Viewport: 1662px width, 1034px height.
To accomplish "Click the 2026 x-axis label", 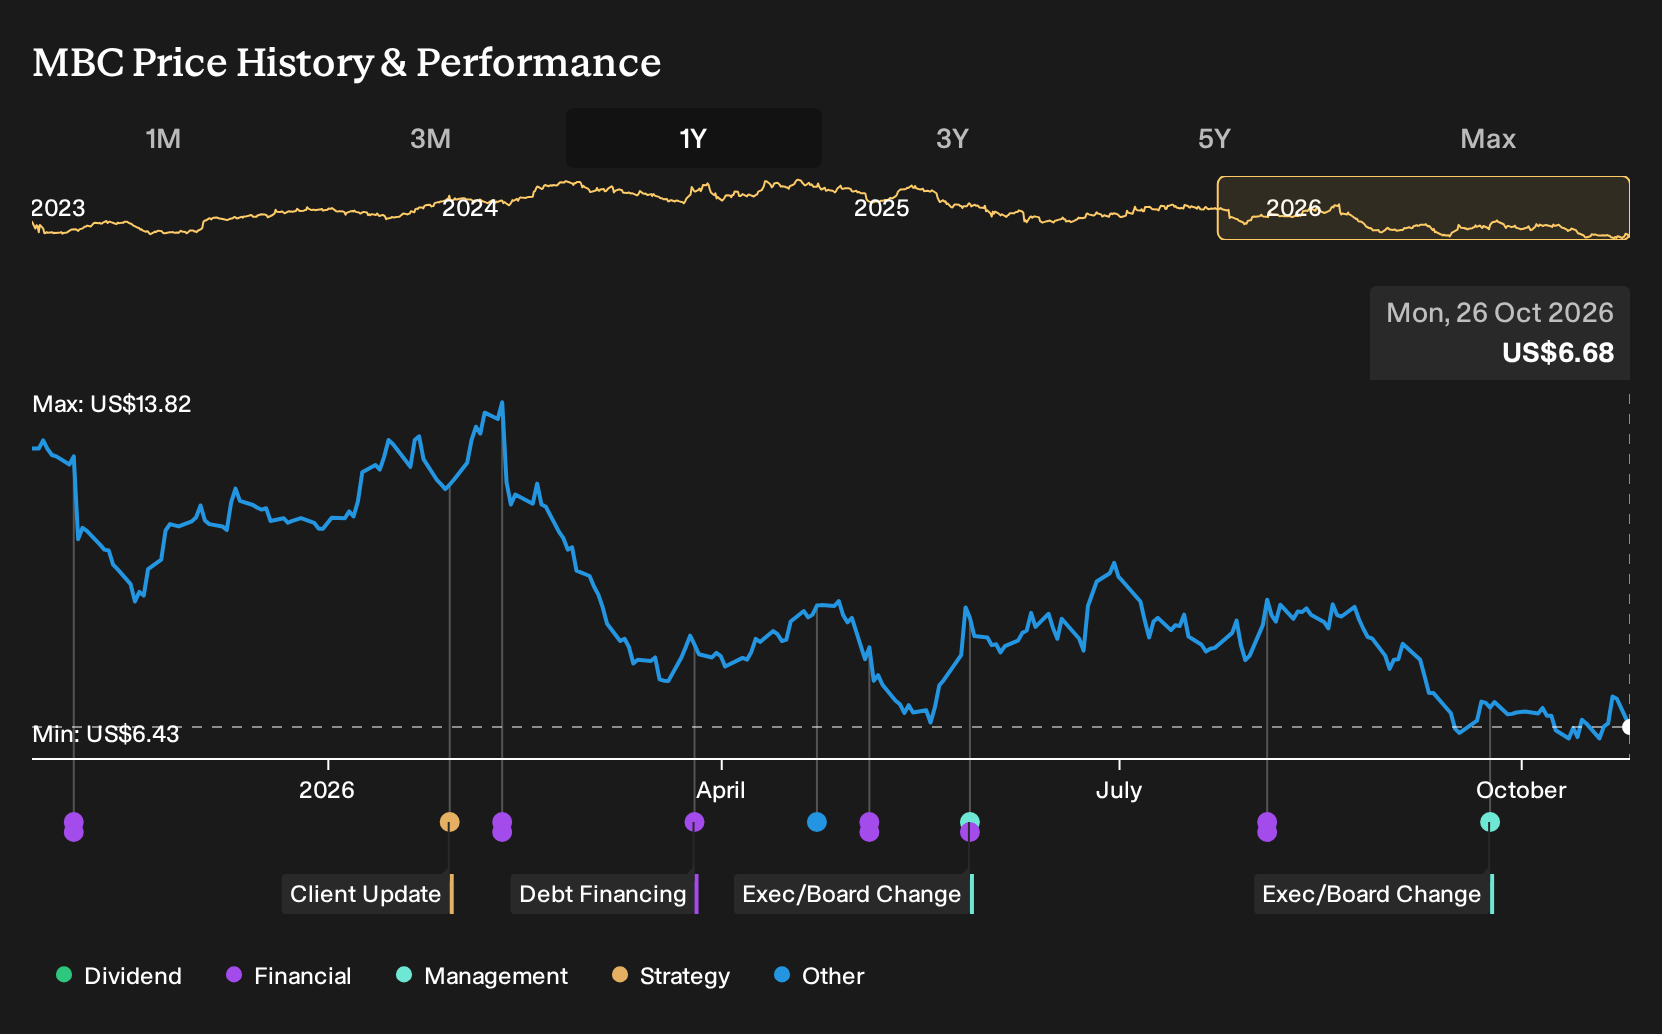I will tap(327, 790).
